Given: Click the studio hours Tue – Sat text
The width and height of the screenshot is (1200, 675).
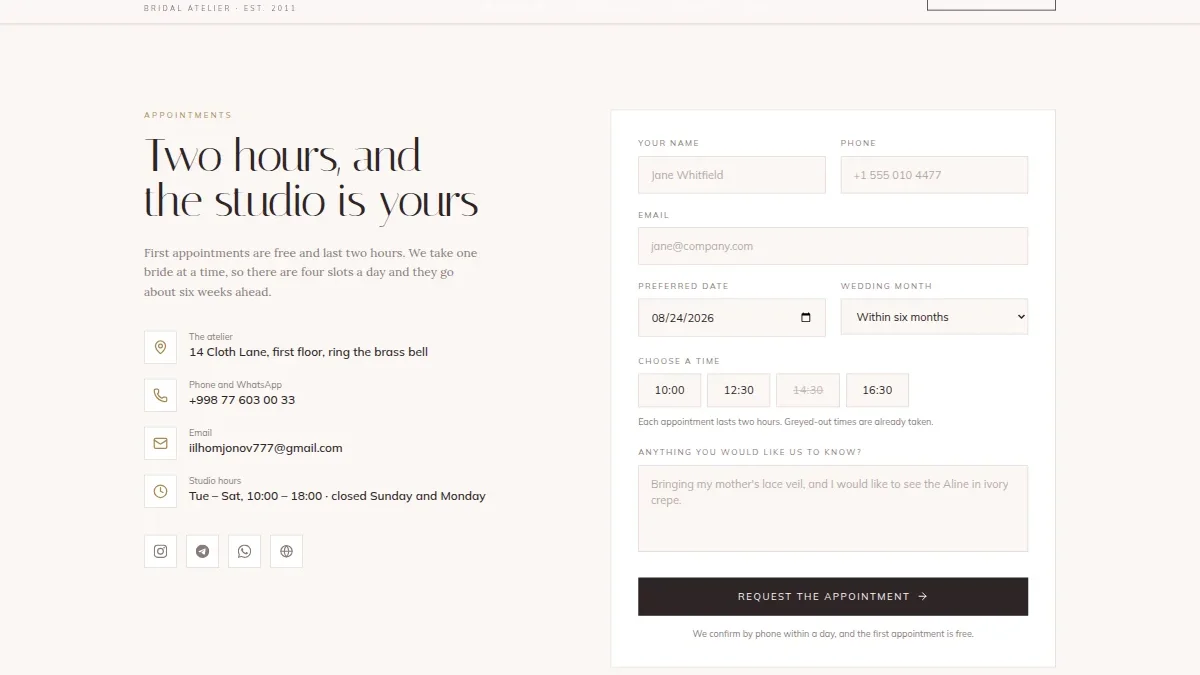Looking at the screenshot, I should pyautogui.click(x=337, y=496).
